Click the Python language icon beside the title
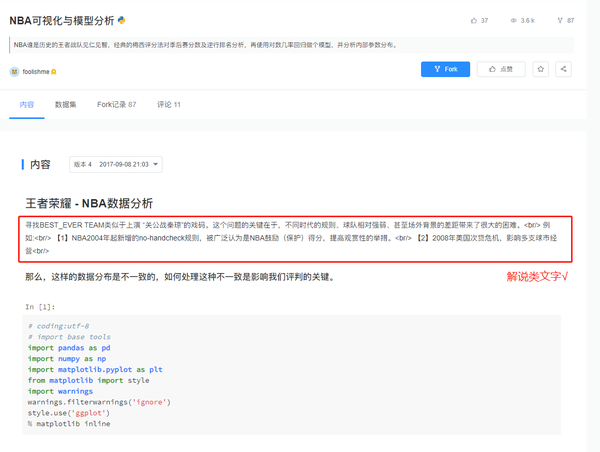 122,20
